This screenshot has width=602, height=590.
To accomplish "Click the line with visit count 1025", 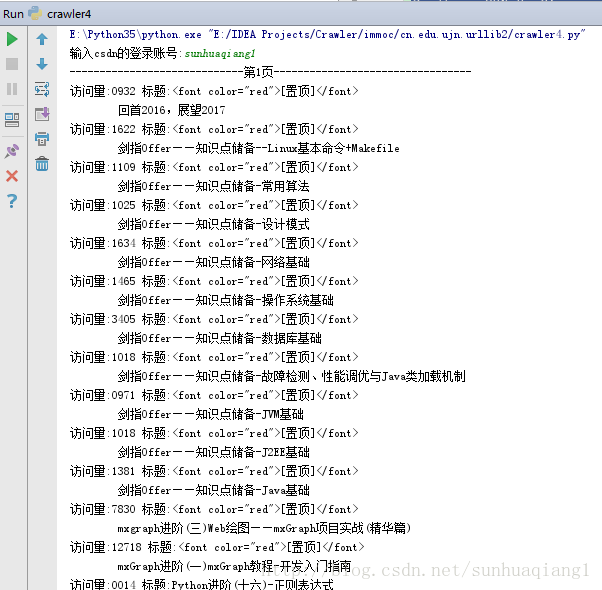I will tap(214, 205).
